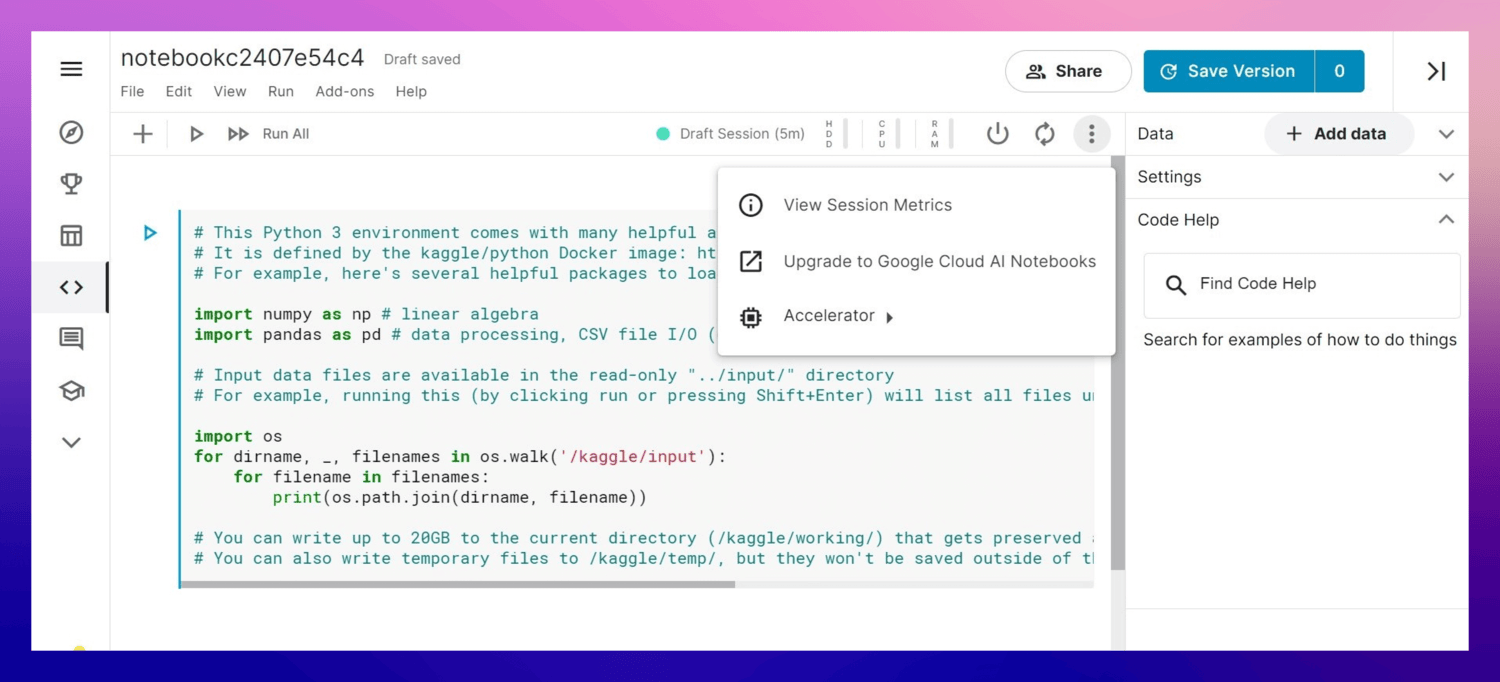Collapse the Code Help section chevron
The height and width of the screenshot is (682, 1500).
(x=1446, y=219)
